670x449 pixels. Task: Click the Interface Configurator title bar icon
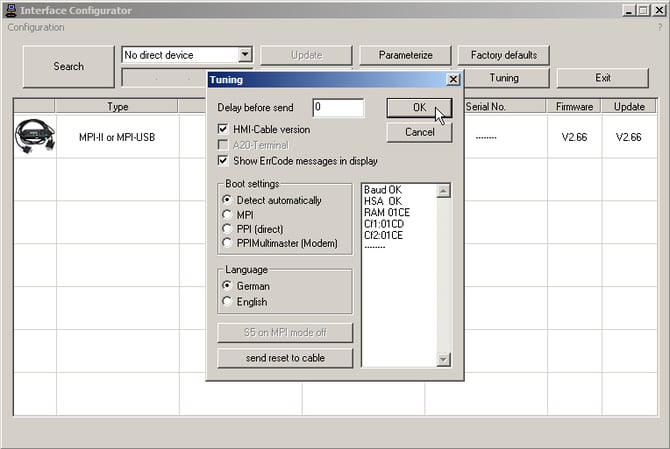pyautogui.click(x=11, y=10)
